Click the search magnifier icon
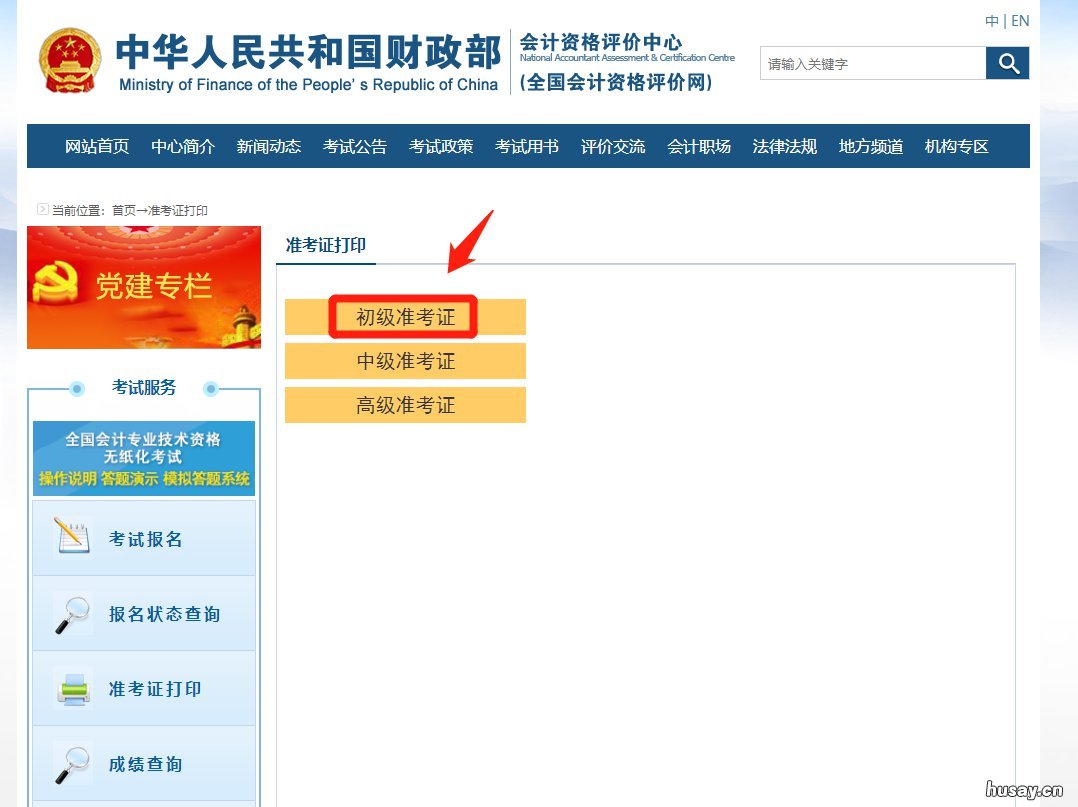 pos(1007,62)
